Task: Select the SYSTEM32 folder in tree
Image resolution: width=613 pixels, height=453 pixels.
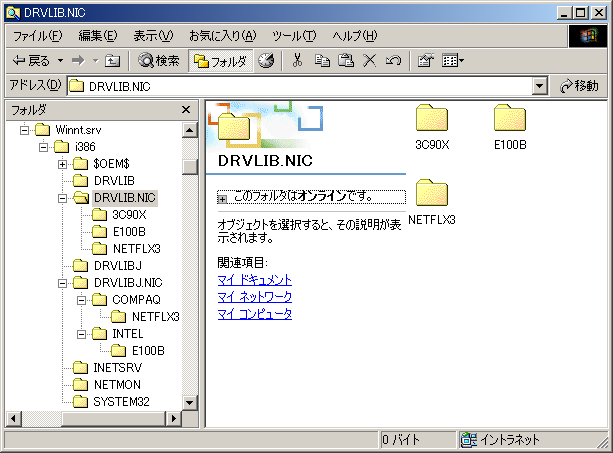Action: 121,402
